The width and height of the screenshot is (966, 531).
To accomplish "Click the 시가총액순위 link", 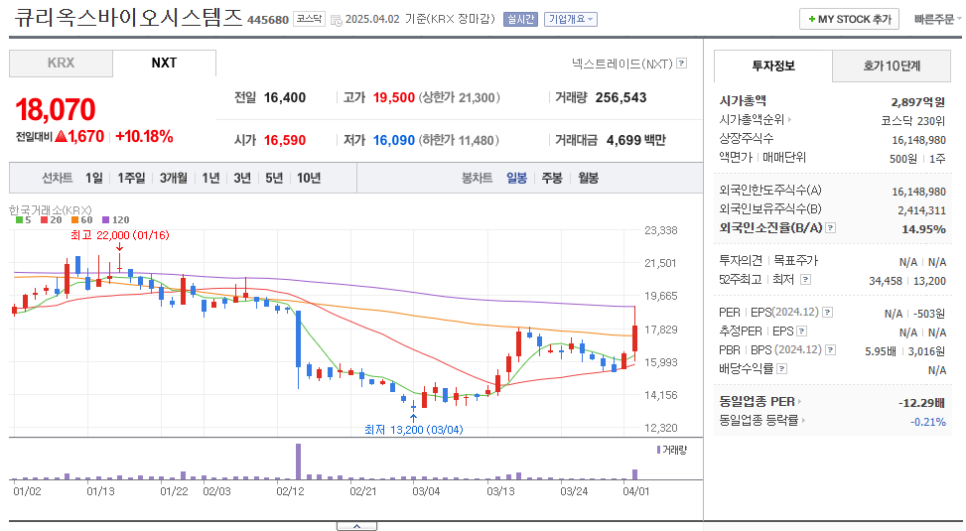I will pyautogui.click(x=751, y=120).
